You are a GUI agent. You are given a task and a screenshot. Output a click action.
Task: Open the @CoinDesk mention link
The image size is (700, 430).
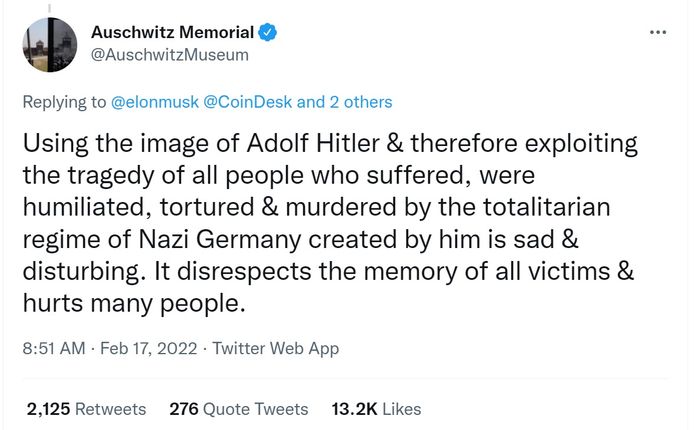tap(247, 102)
